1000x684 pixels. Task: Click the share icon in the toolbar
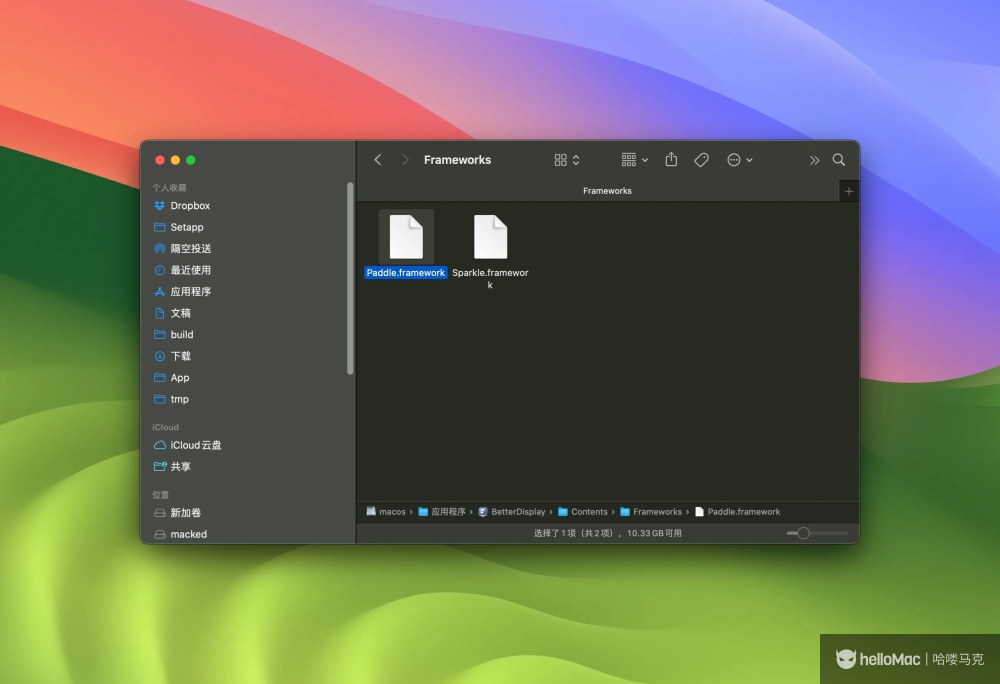[671, 160]
